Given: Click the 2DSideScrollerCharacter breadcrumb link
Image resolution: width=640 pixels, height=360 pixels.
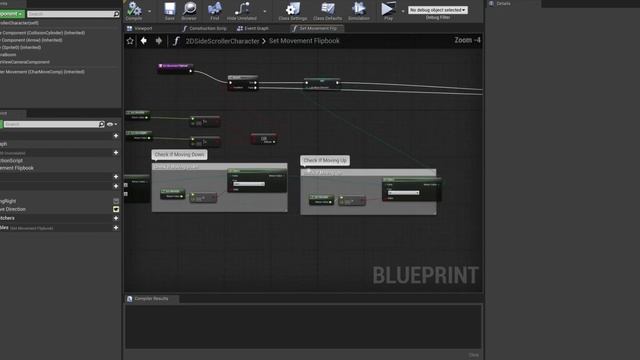Looking at the screenshot, I should (222, 41).
